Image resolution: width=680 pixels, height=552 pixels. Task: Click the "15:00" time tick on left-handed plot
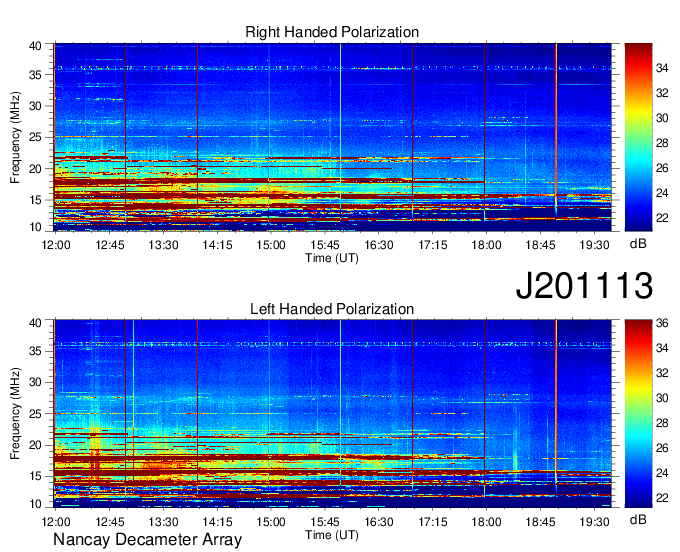pos(271,521)
